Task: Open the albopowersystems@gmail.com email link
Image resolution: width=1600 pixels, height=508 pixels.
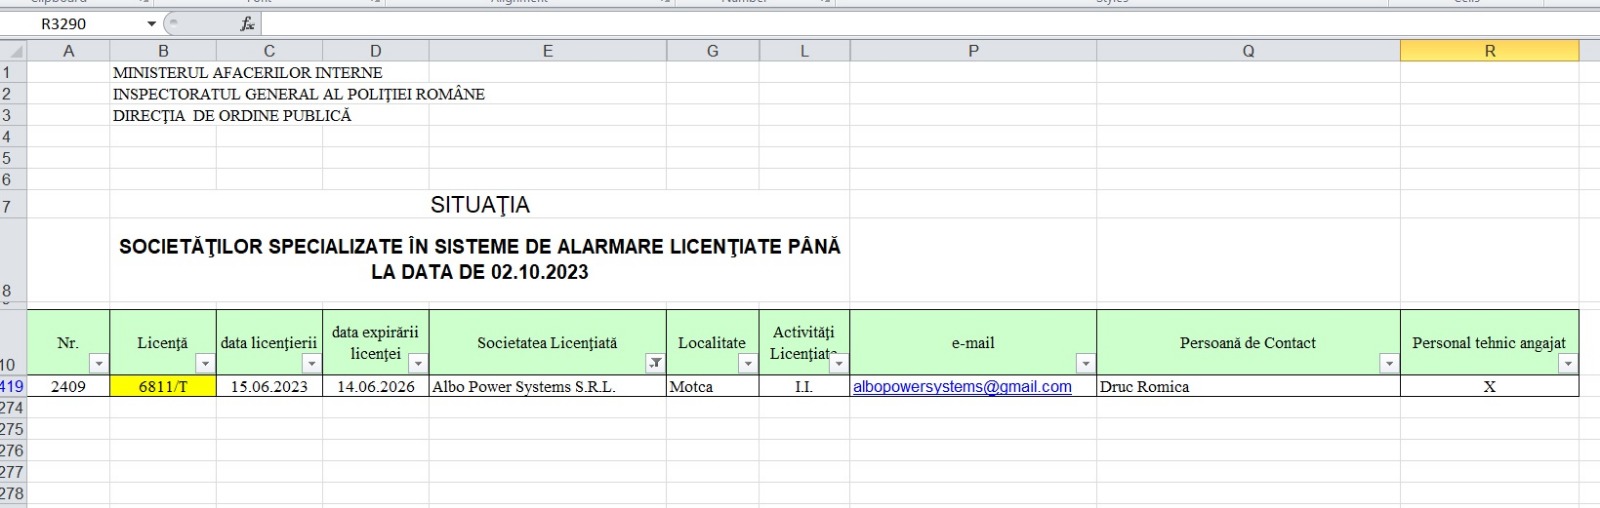Action: pyautogui.click(x=961, y=387)
